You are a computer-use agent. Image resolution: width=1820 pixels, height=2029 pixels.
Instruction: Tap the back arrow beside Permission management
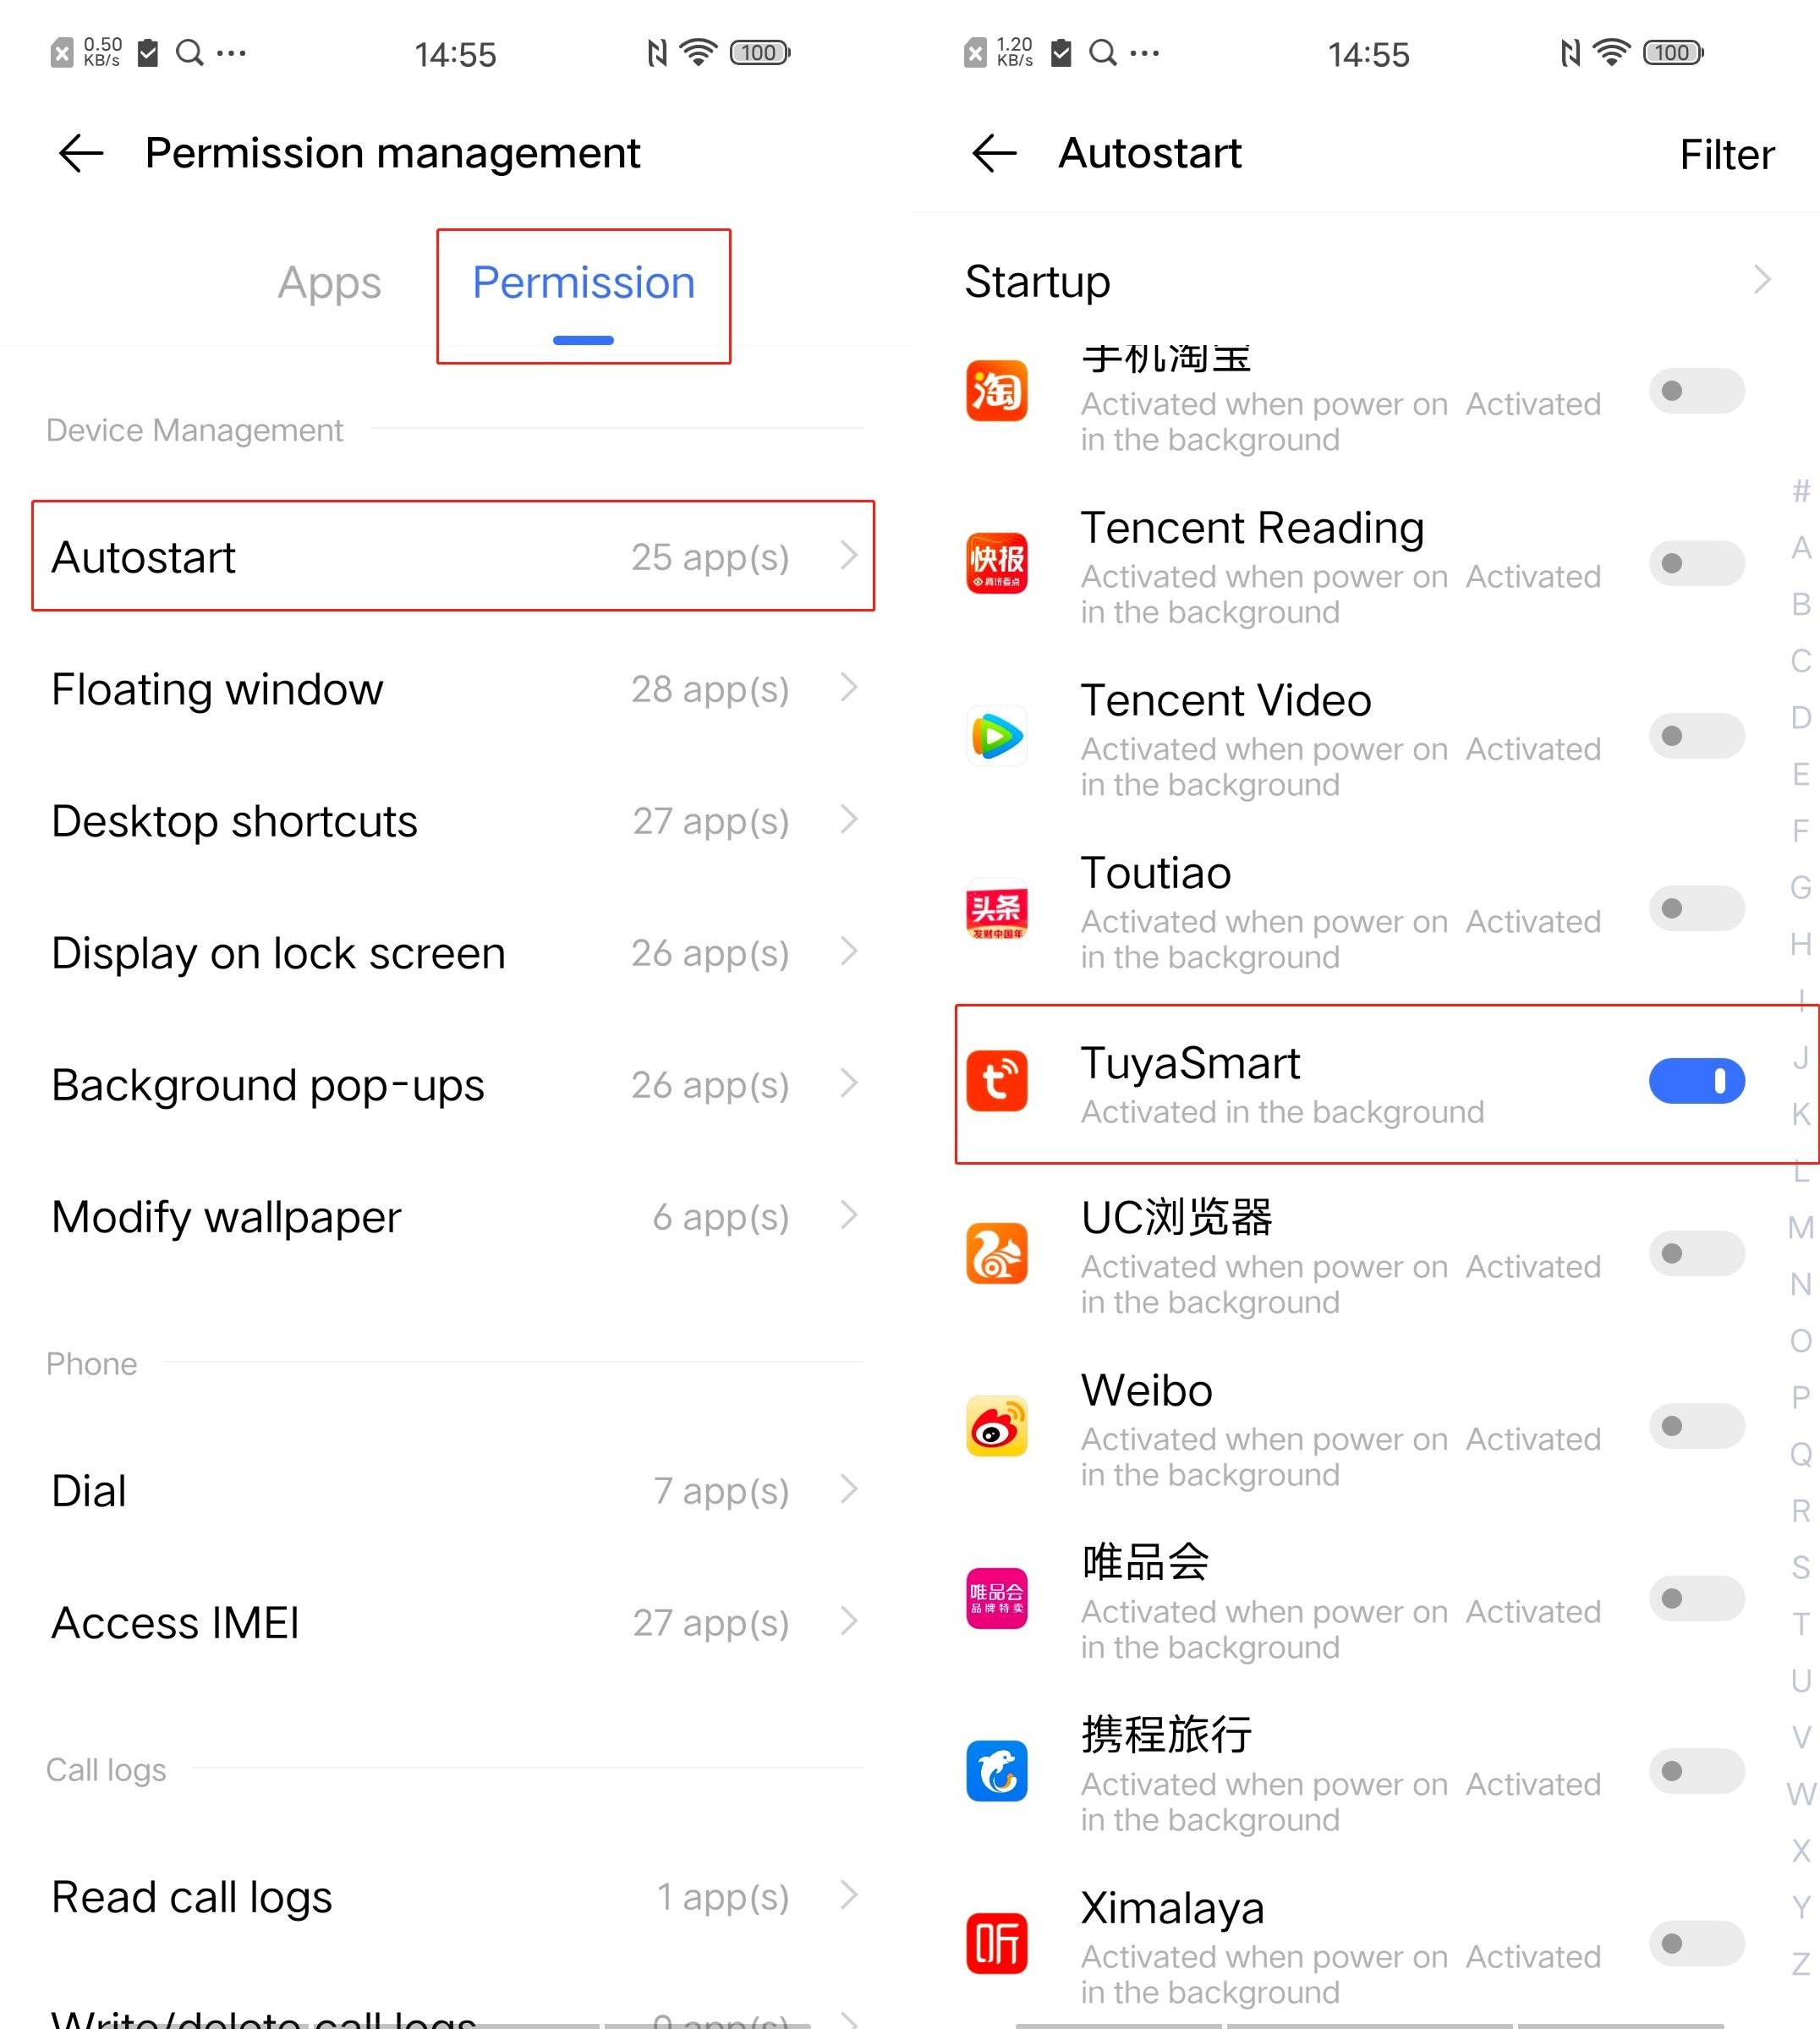81,153
